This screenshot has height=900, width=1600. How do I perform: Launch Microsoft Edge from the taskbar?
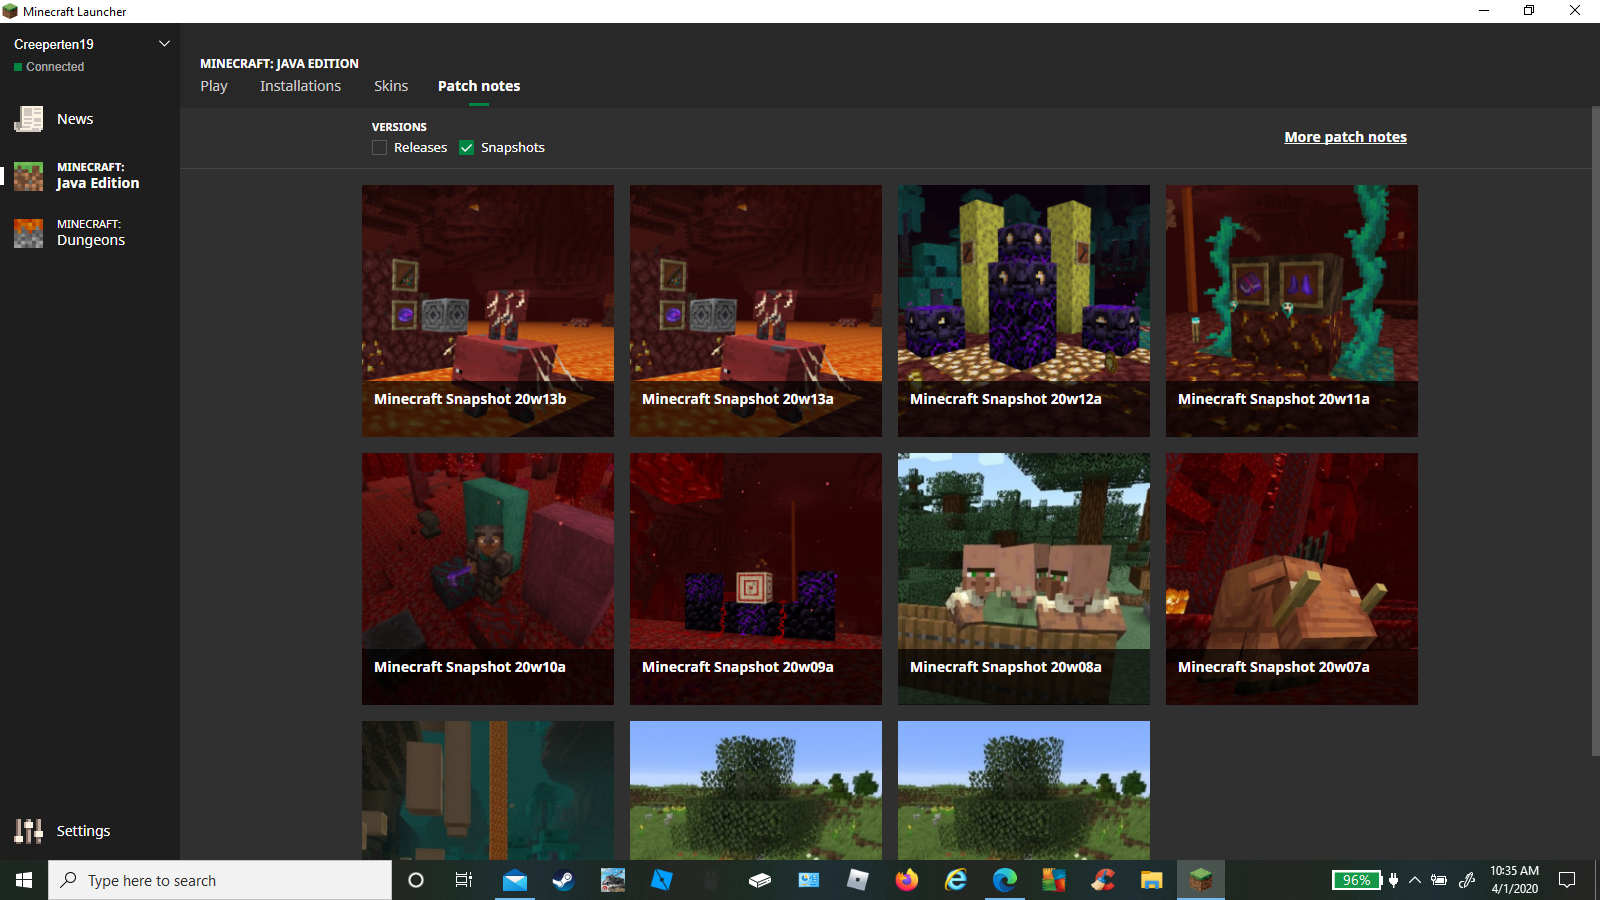[1005, 880]
